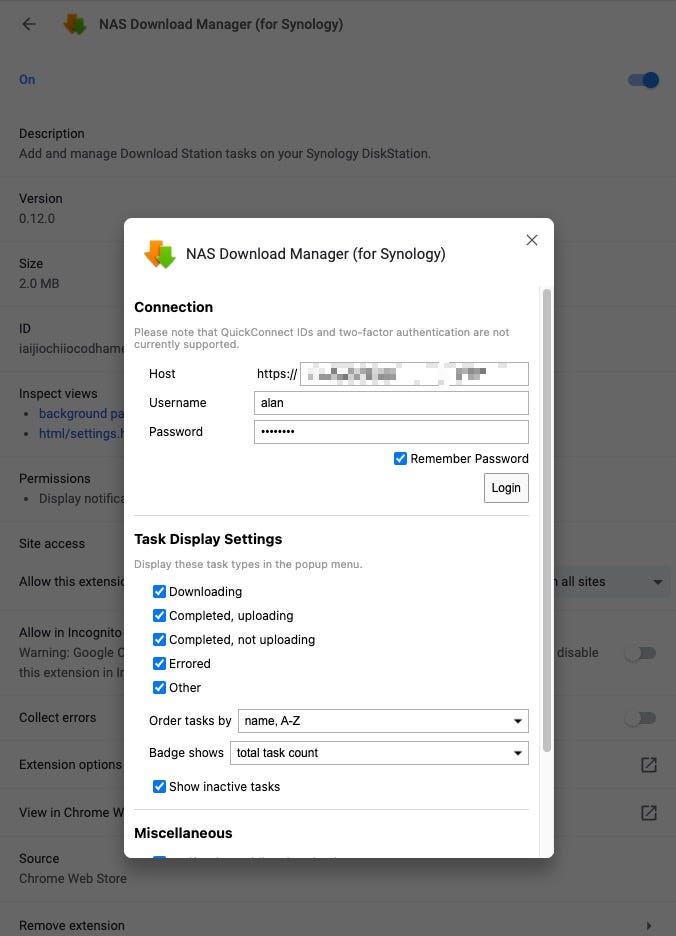Click the Connection heading
The image size is (676, 936).
click(x=173, y=307)
